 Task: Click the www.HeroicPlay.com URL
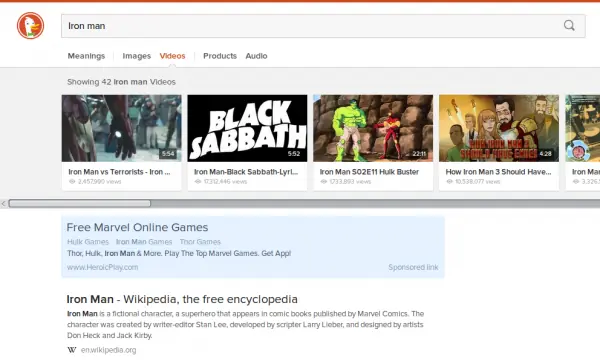(x=103, y=267)
